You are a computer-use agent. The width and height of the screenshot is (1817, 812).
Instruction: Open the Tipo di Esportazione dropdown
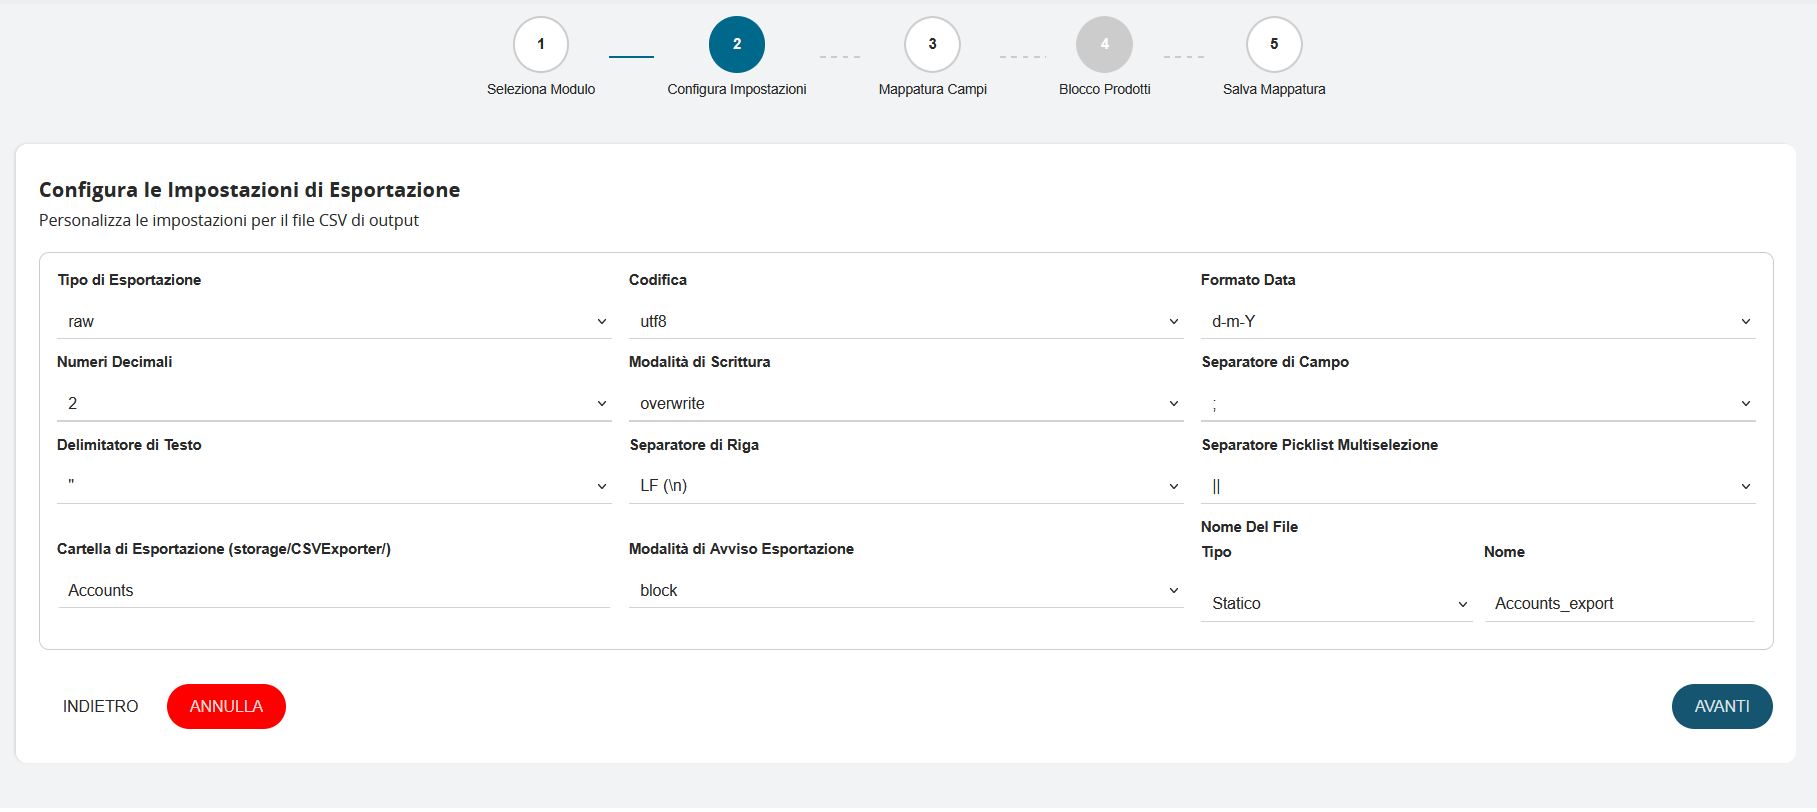coord(334,322)
